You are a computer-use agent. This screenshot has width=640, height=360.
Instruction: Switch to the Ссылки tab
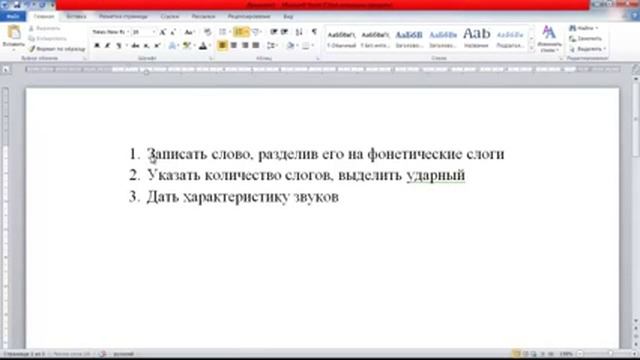tap(170, 16)
